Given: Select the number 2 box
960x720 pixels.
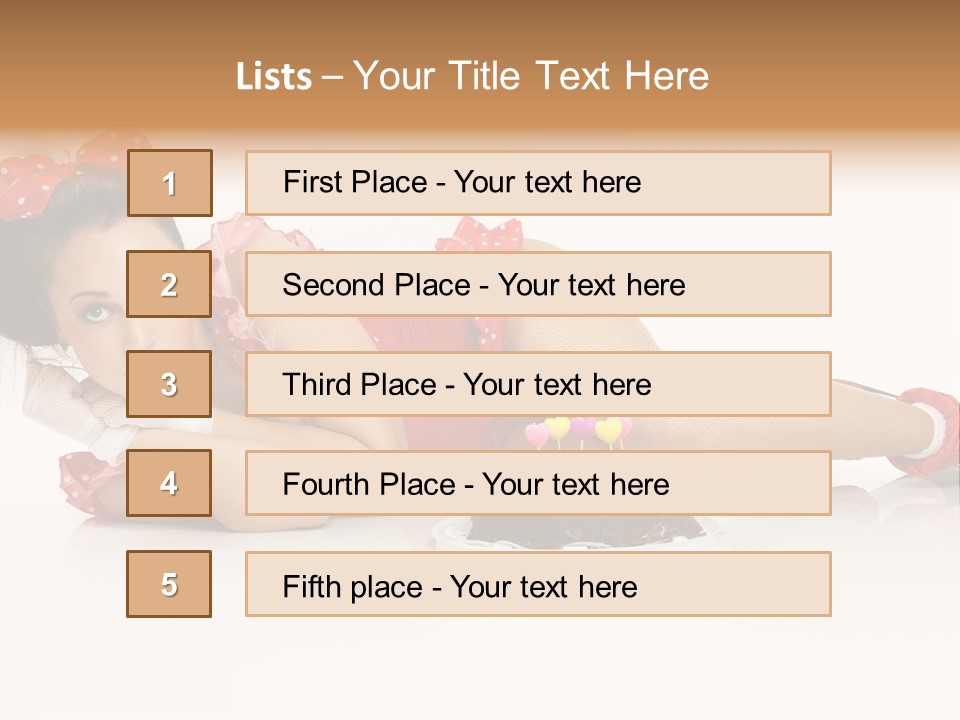Looking at the screenshot, I should [x=170, y=284].
